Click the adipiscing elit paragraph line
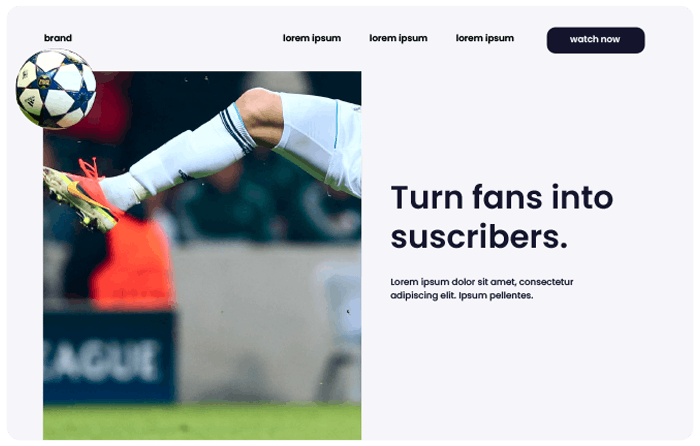Viewport: 700px width, 446px height. pos(462,295)
